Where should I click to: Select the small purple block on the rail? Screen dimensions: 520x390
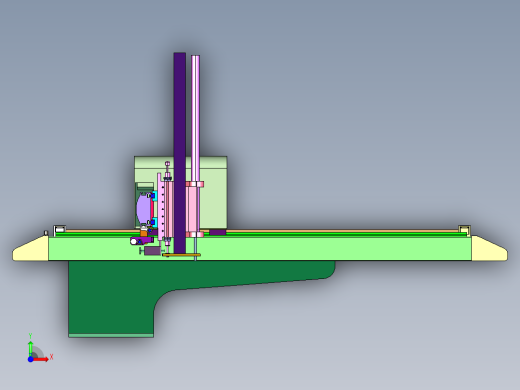click(x=218, y=232)
